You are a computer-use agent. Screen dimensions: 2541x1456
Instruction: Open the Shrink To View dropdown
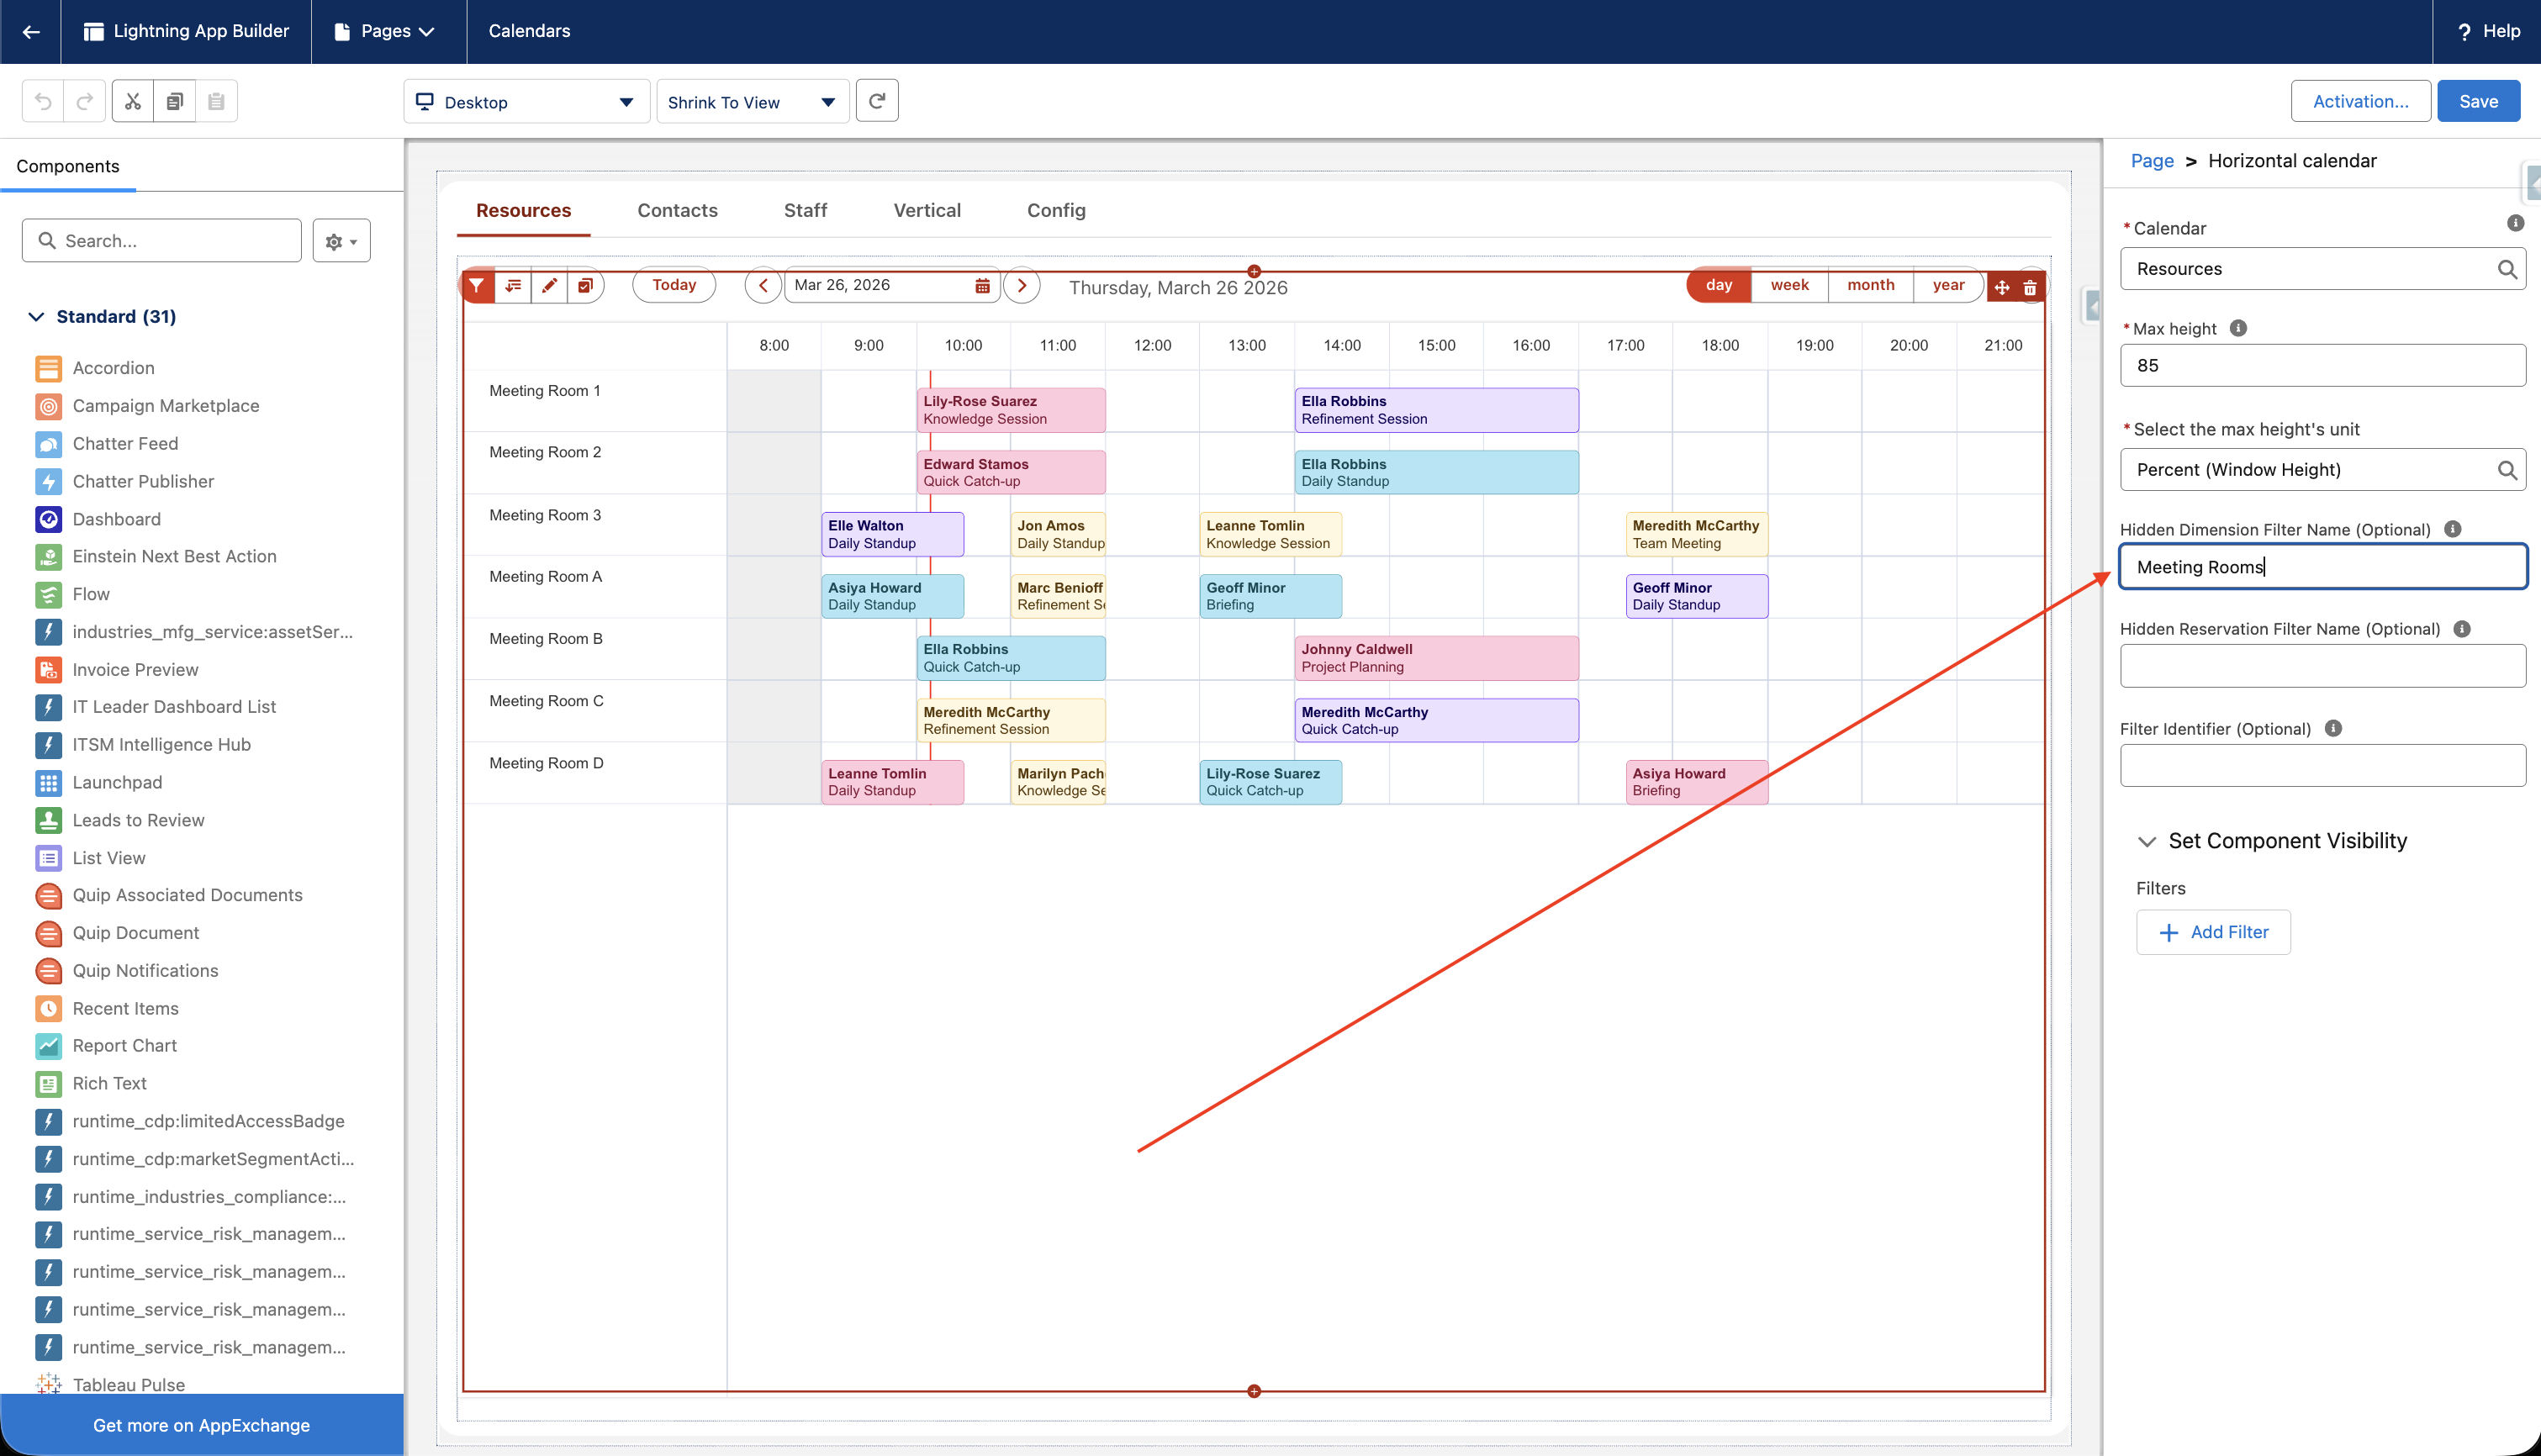[752, 102]
